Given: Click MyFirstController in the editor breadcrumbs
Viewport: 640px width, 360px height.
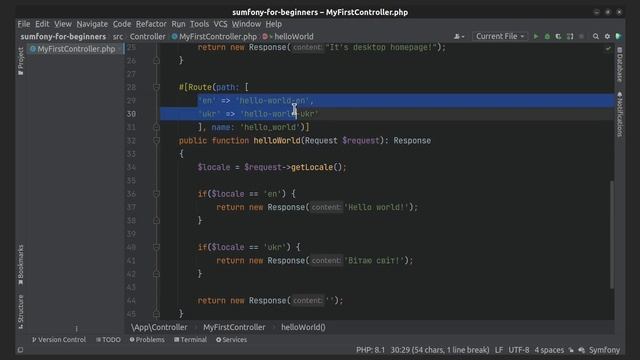Looking at the screenshot, I should pos(234,327).
